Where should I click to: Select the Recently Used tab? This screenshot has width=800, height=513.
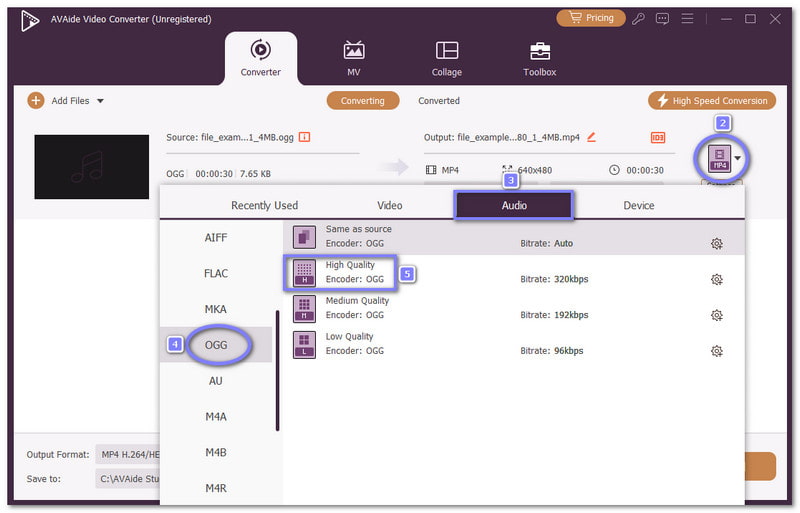click(264, 205)
